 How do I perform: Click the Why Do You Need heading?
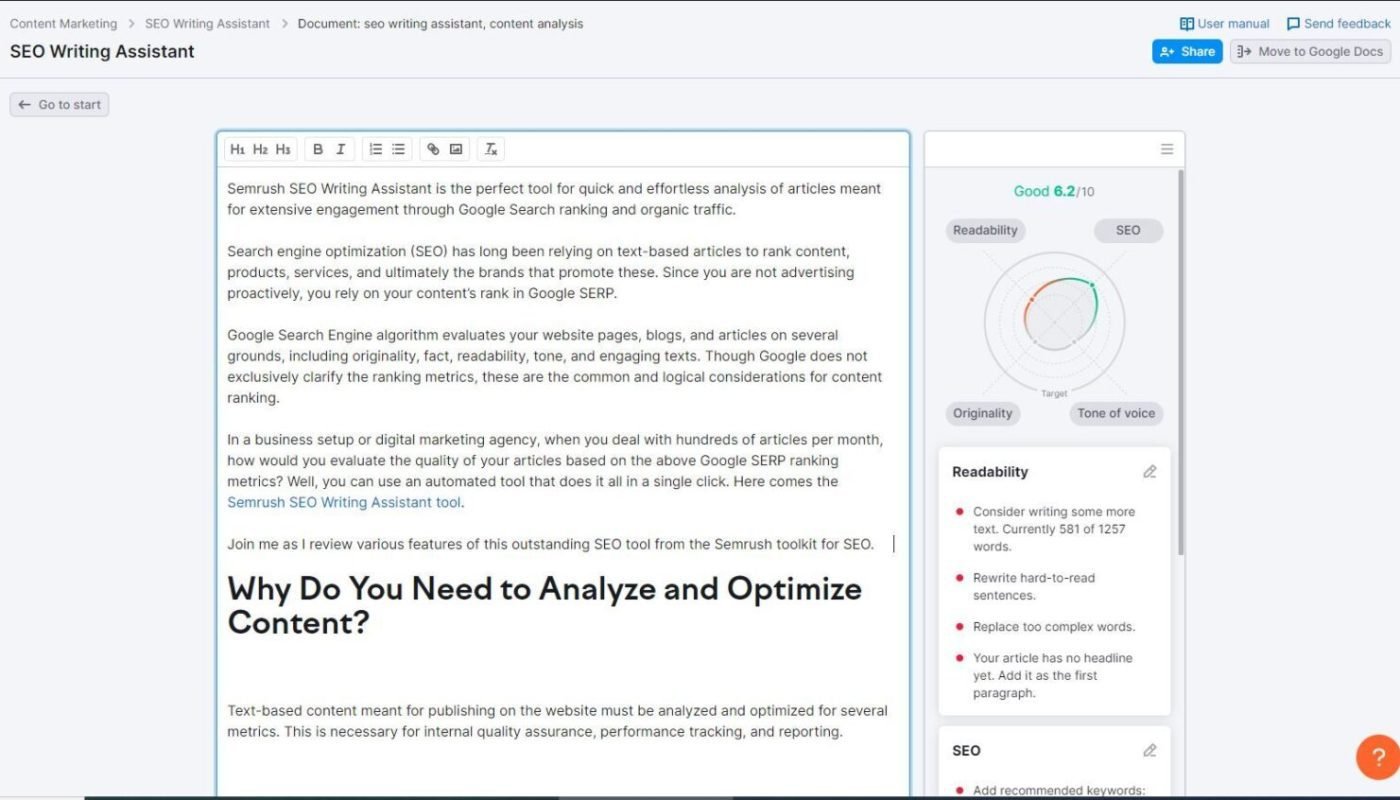point(544,605)
